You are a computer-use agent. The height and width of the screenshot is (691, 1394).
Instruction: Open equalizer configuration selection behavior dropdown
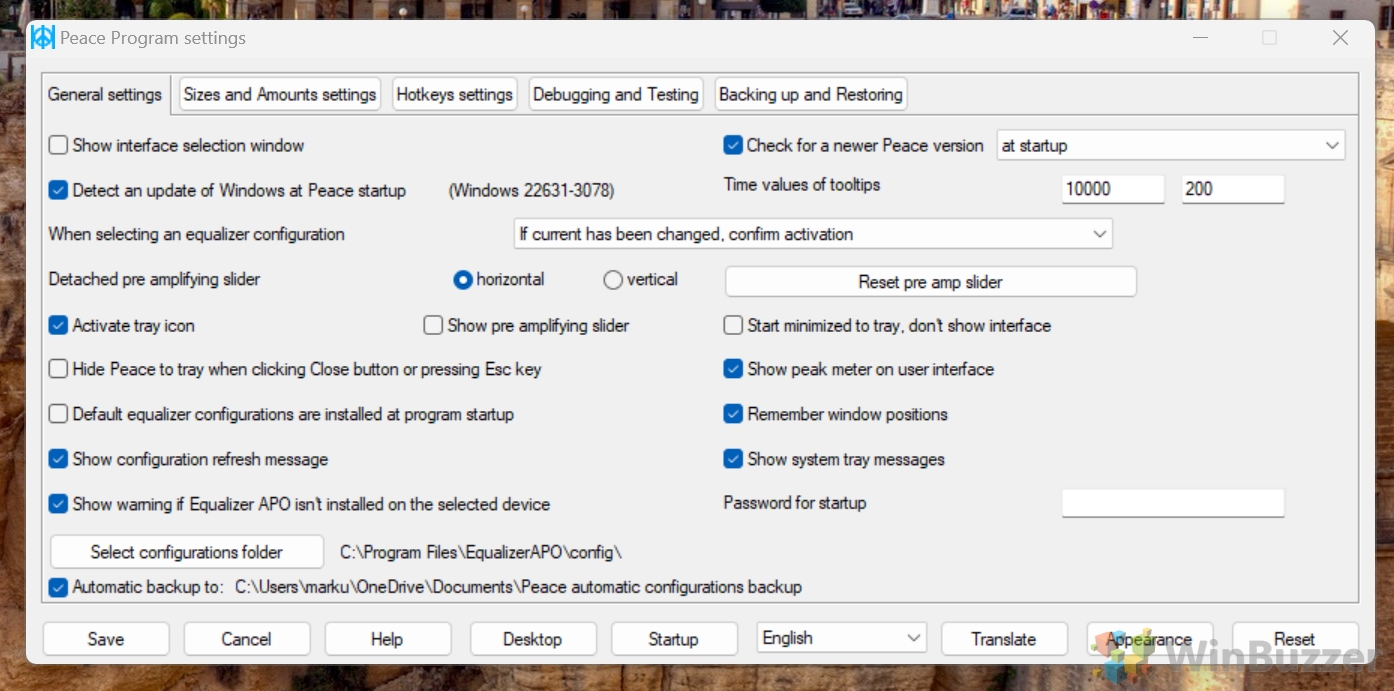coord(813,234)
